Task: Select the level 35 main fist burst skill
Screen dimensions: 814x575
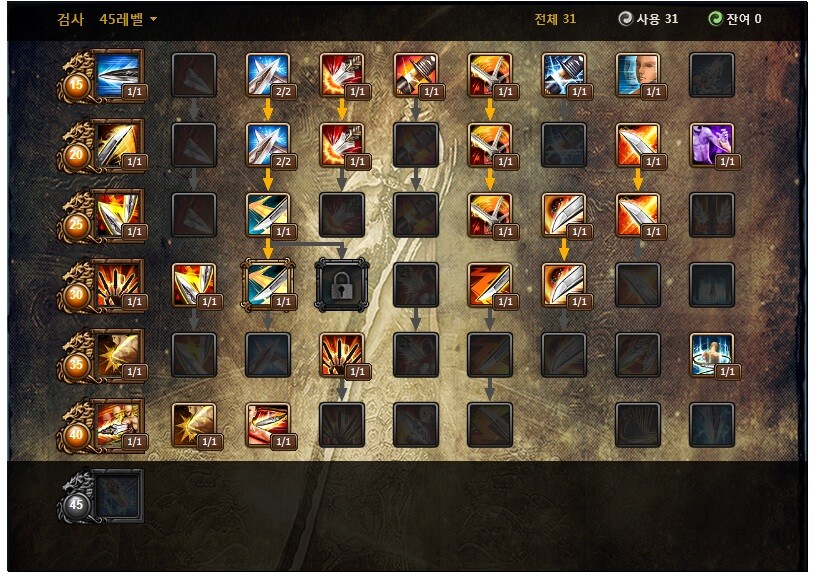Action: coord(118,356)
